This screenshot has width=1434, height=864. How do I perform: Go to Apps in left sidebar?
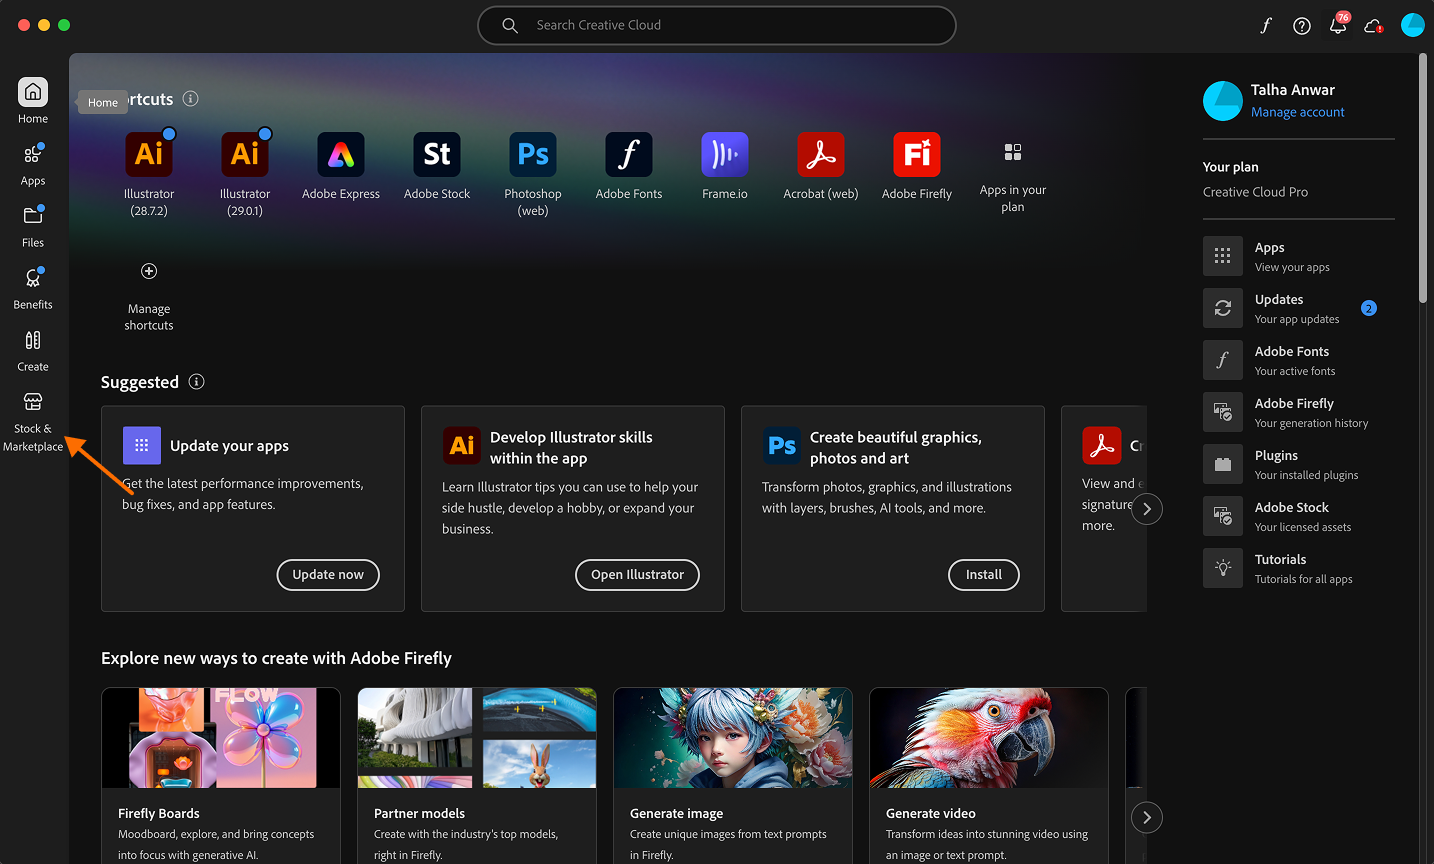pyautogui.click(x=33, y=164)
